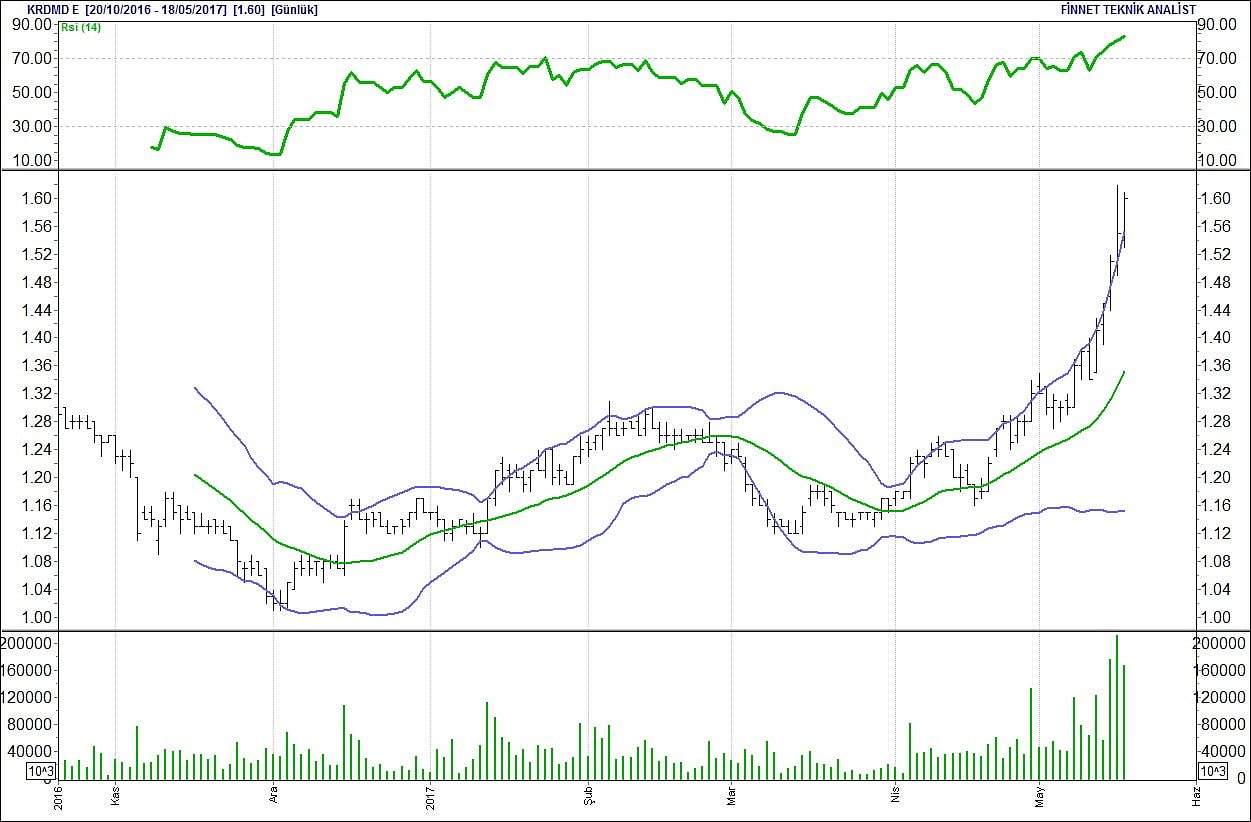
Task: Click the 1.48 price label on left axis
Action: point(38,282)
